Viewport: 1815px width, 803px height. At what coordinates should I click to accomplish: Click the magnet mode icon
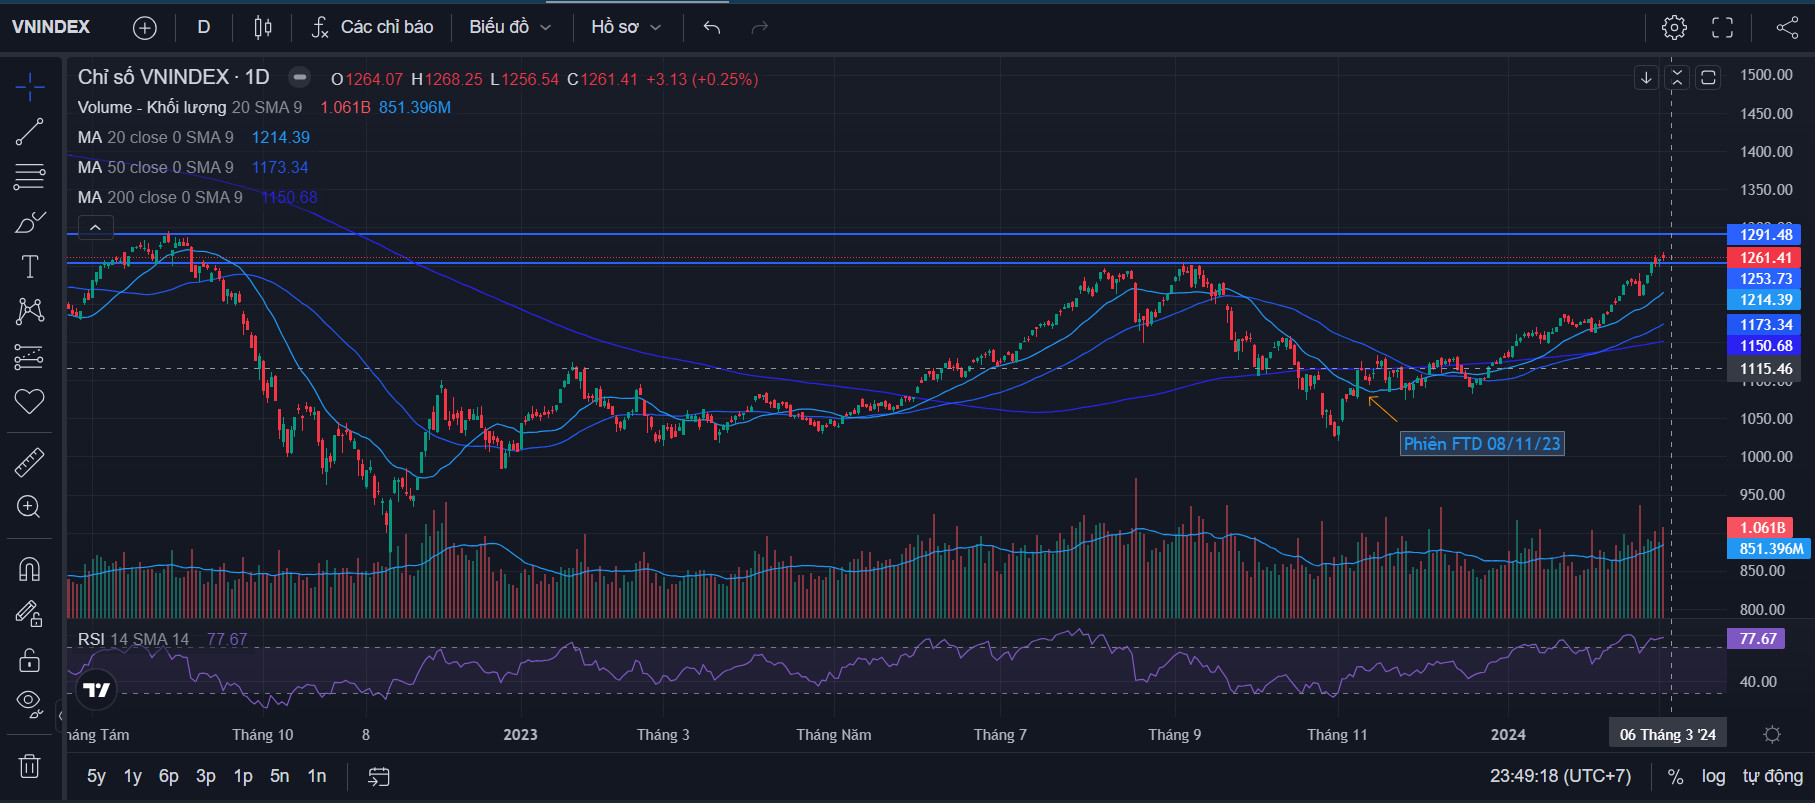(x=30, y=569)
